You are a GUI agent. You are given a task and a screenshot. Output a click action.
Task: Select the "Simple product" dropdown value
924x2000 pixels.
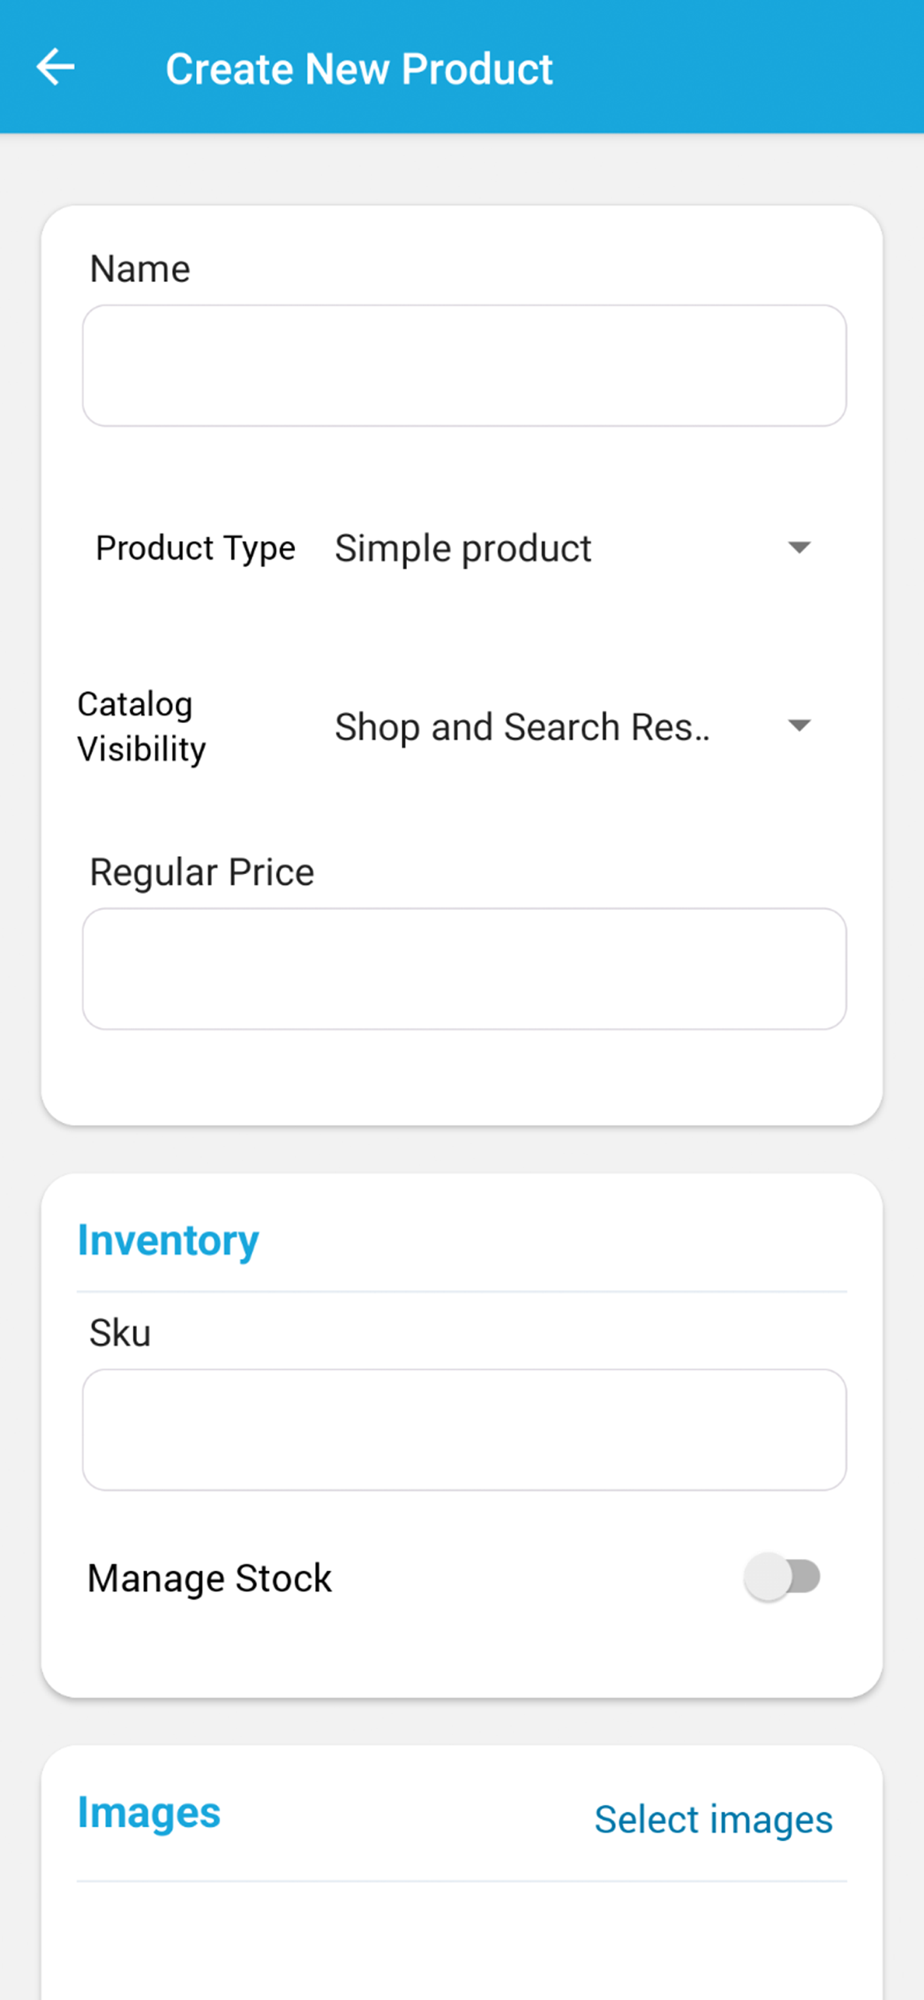[463, 549]
